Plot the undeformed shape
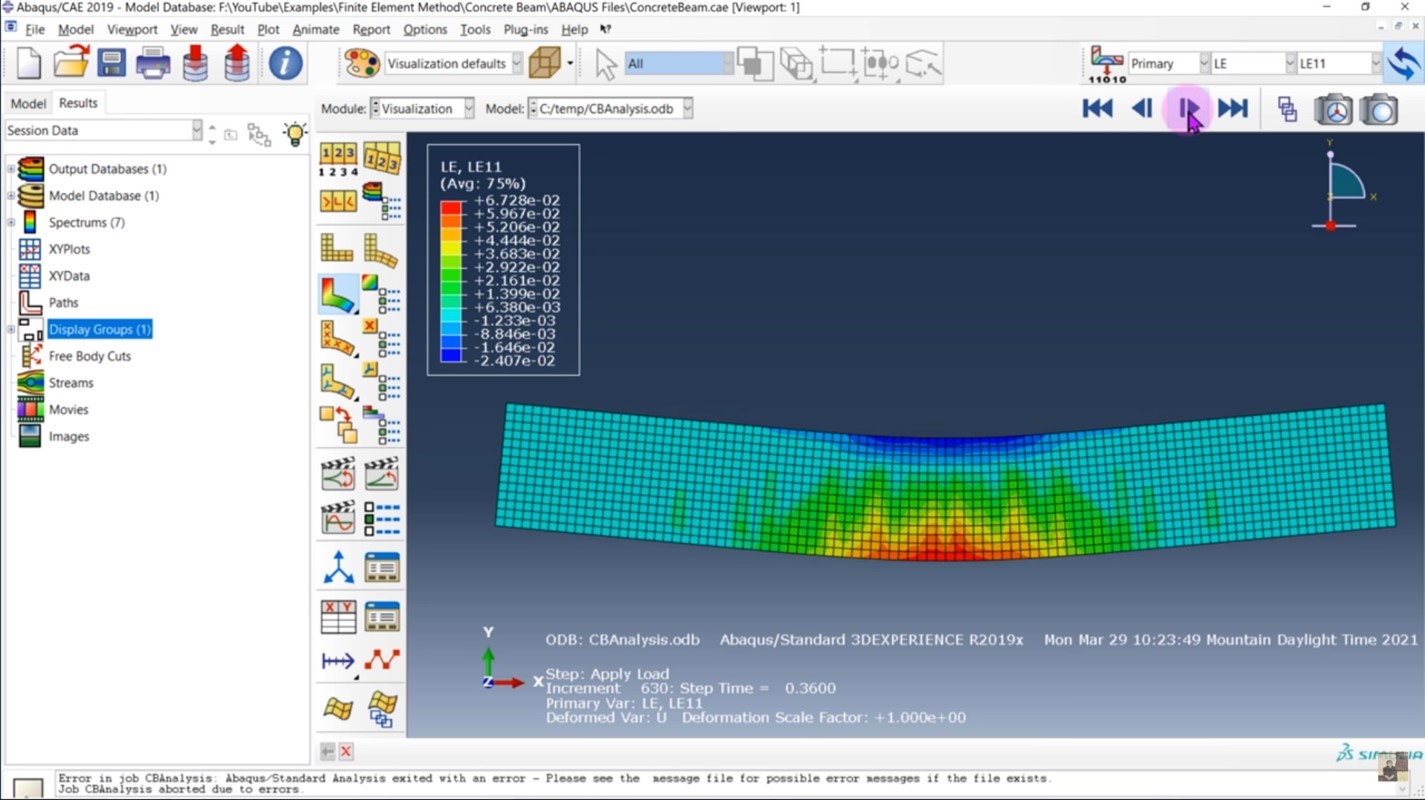Screen dimensions: 1425x800 coord(338,248)
